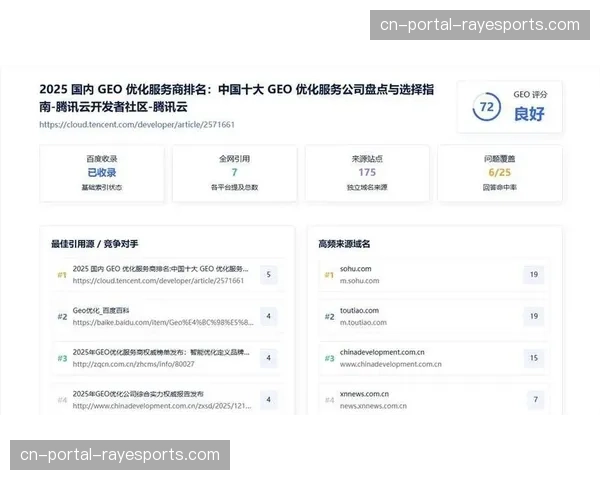Click the circular 72 GEO score gauge
Image resolution: width=600 pixels, height=480 pixels.
click(x=486, y=107)
